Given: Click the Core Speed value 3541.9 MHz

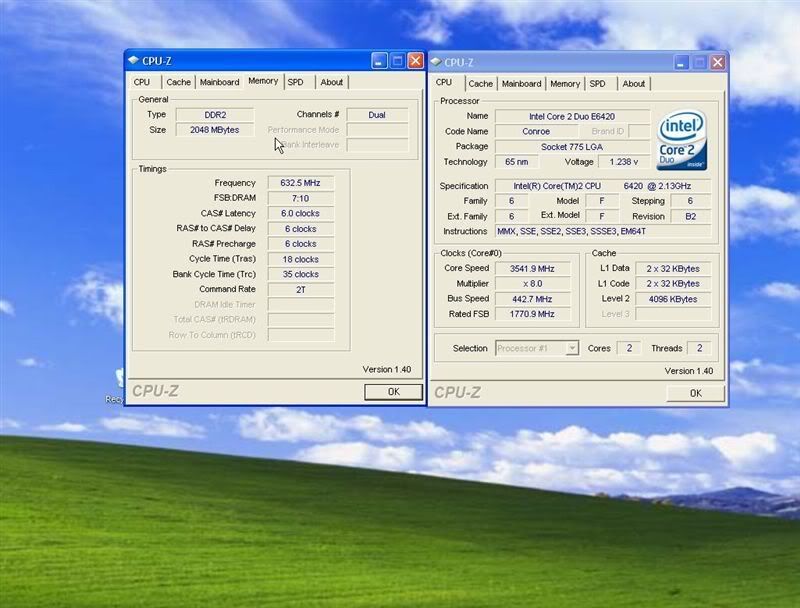Looking at the screenshot, I should click(x=532, y=268).
